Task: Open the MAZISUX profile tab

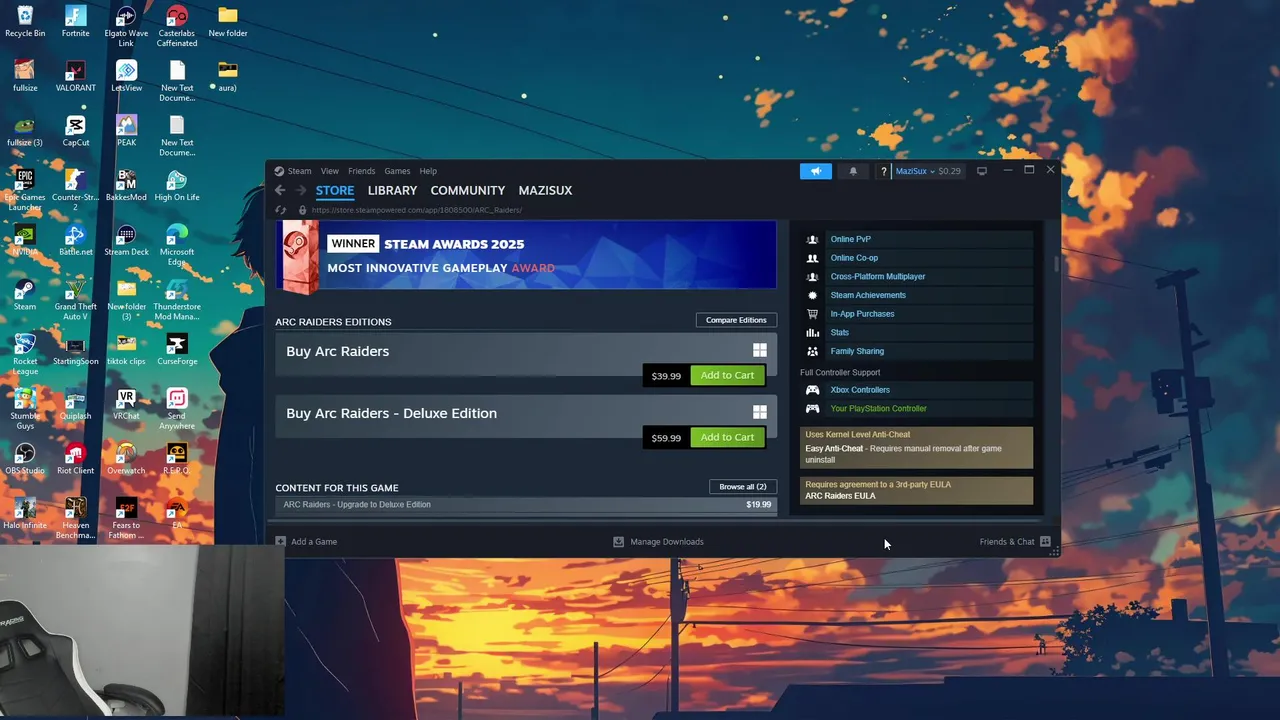Action: [545, 190]
